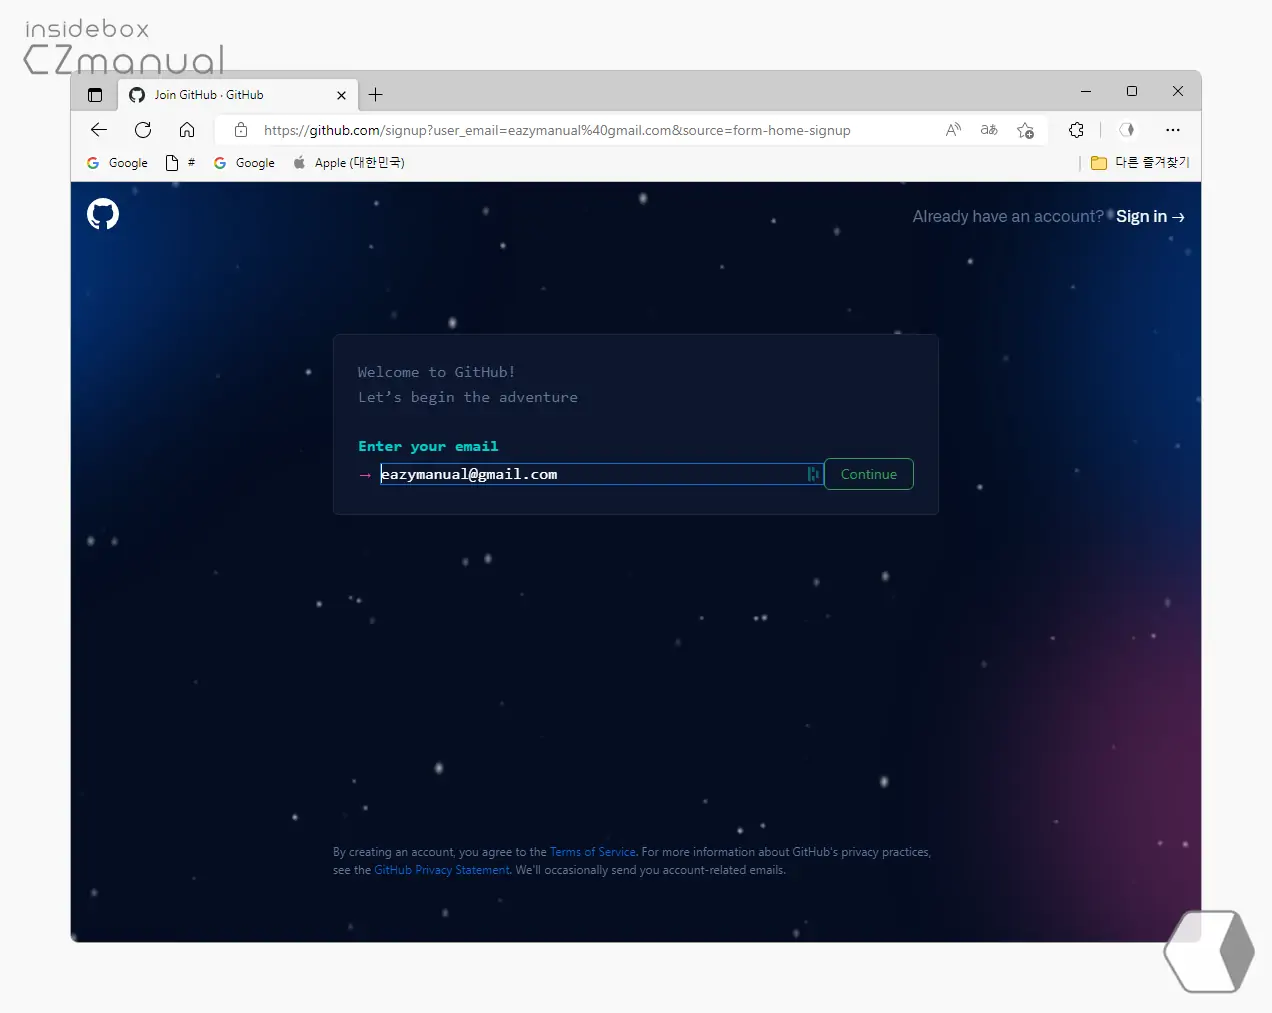Reload the page with the refresh icon
1272x1013 pixels.
tap(143, 130)
